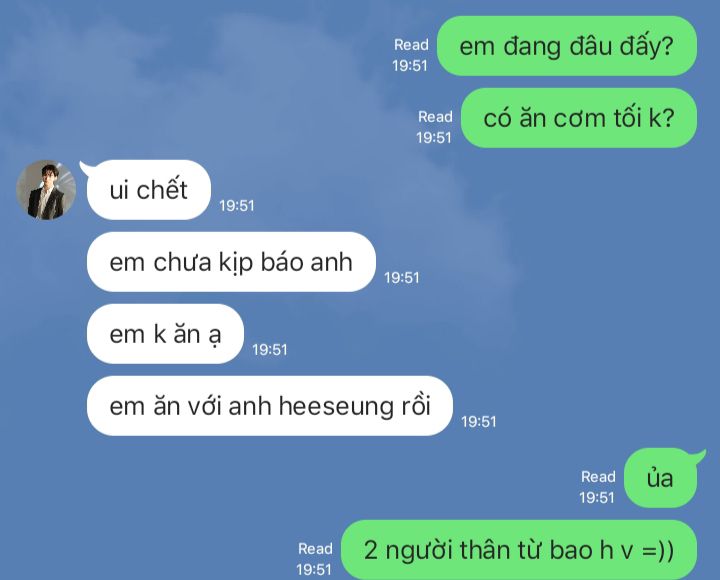
Task: Tap the sender's profile avatar
Action: [46, 190]
